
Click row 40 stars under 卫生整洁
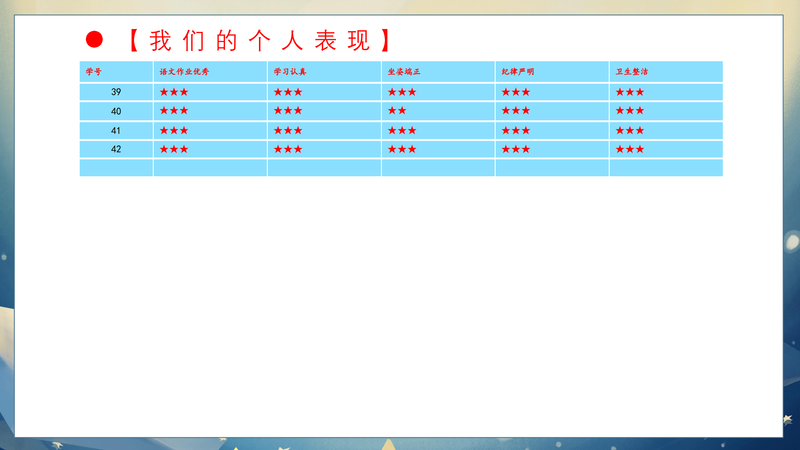pos(630,111)
